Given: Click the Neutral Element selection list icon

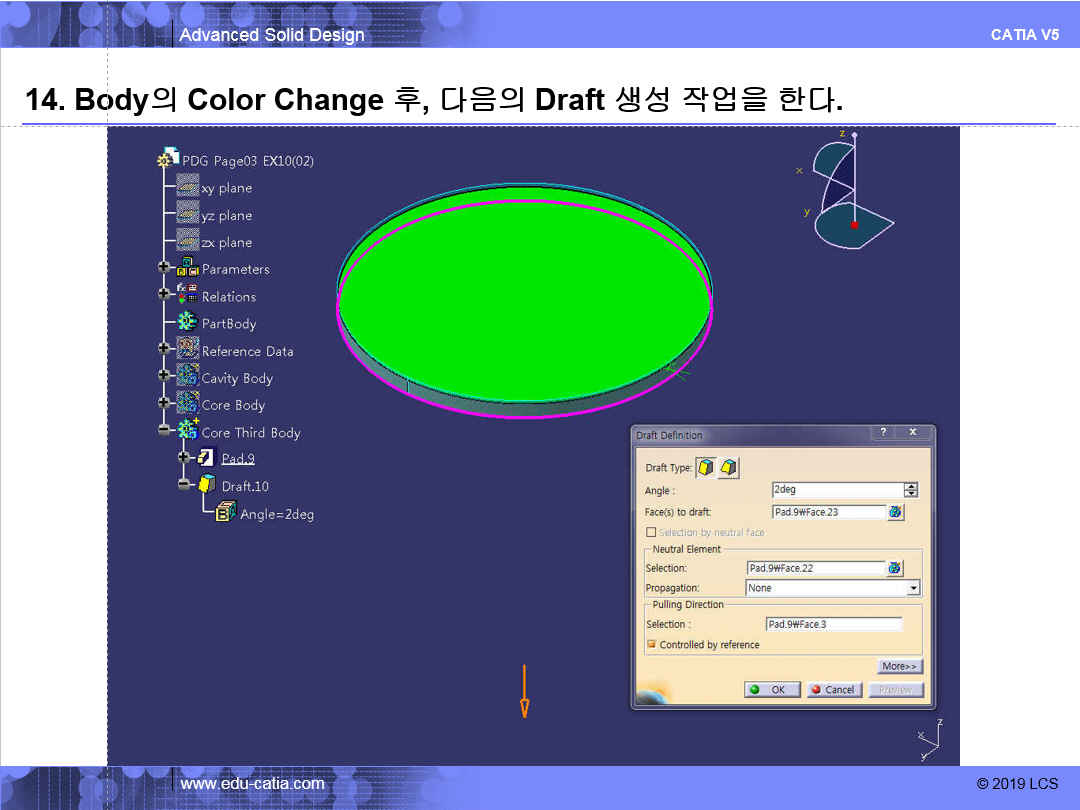Looking at the screenshot, I should pos(895,568).
